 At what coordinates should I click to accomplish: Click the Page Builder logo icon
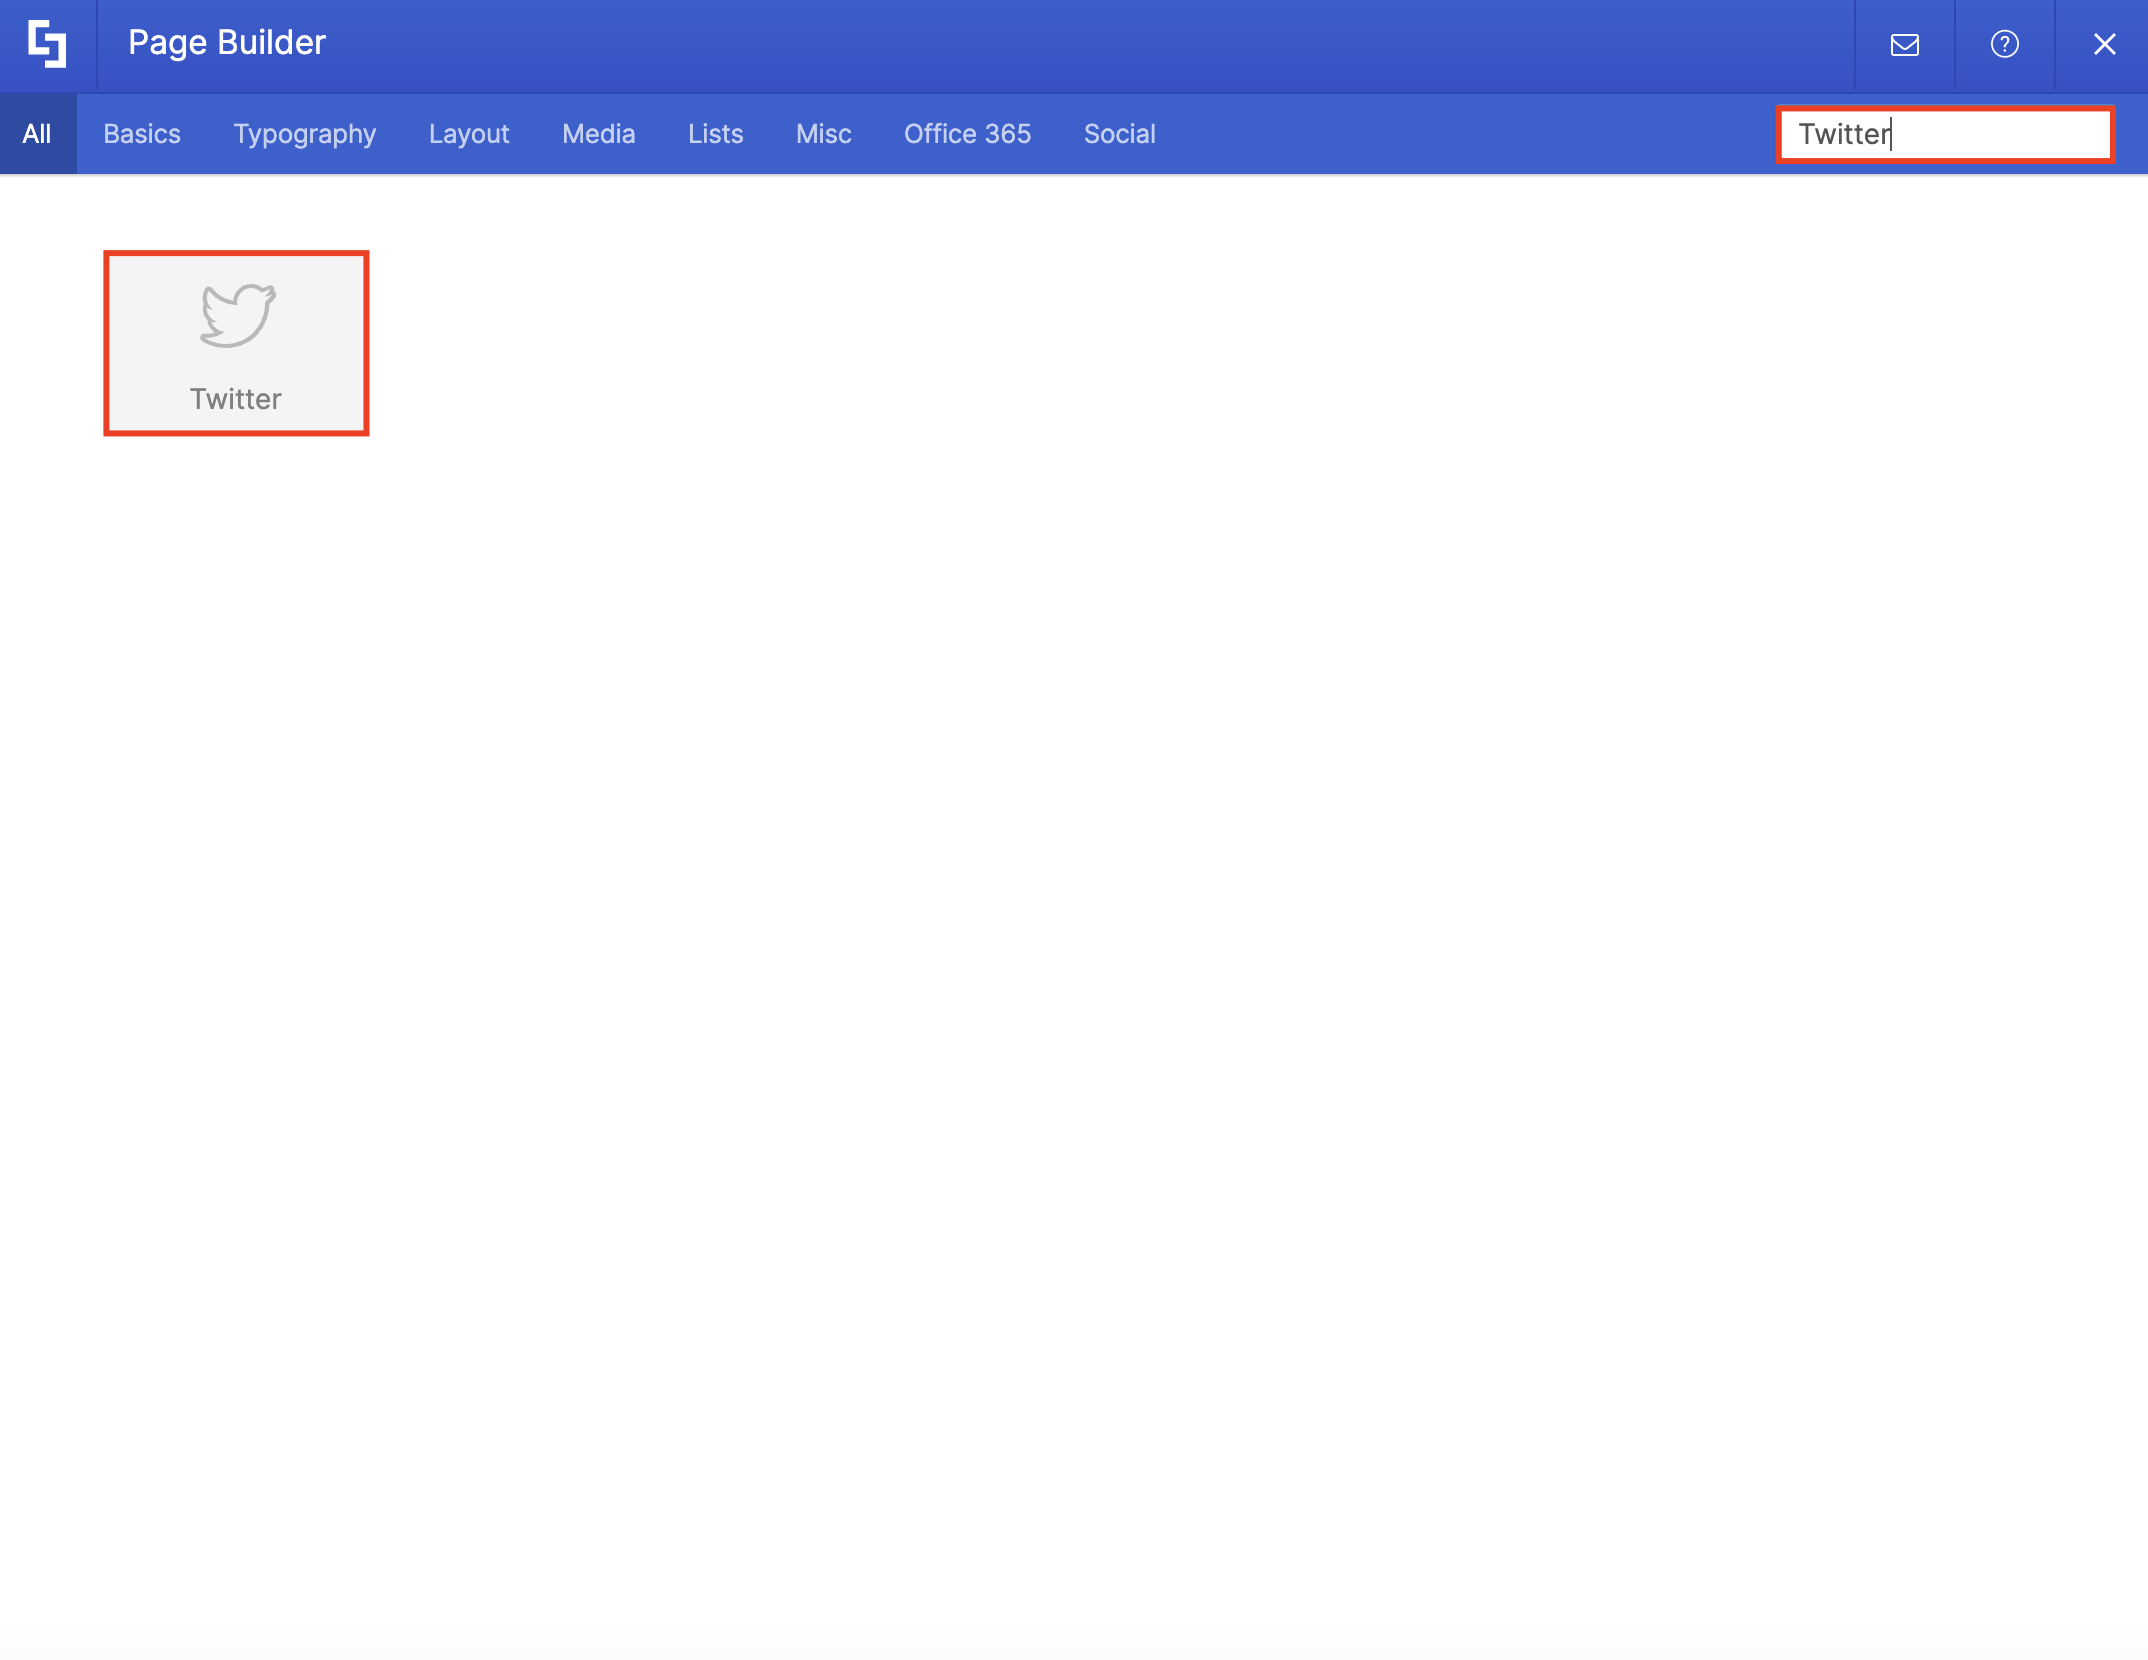[x=47, y=45]
